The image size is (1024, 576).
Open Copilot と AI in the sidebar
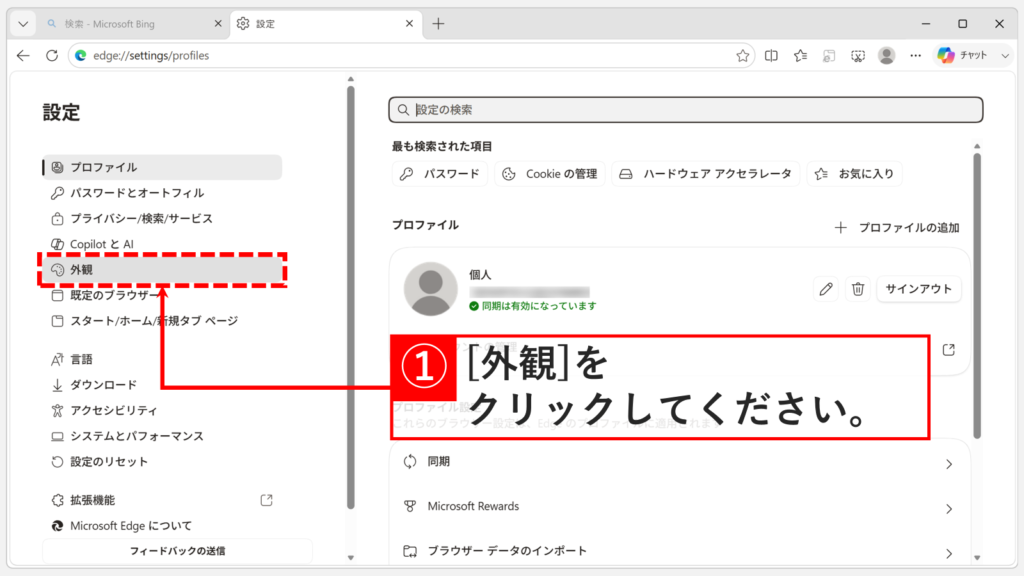point(163,244)
